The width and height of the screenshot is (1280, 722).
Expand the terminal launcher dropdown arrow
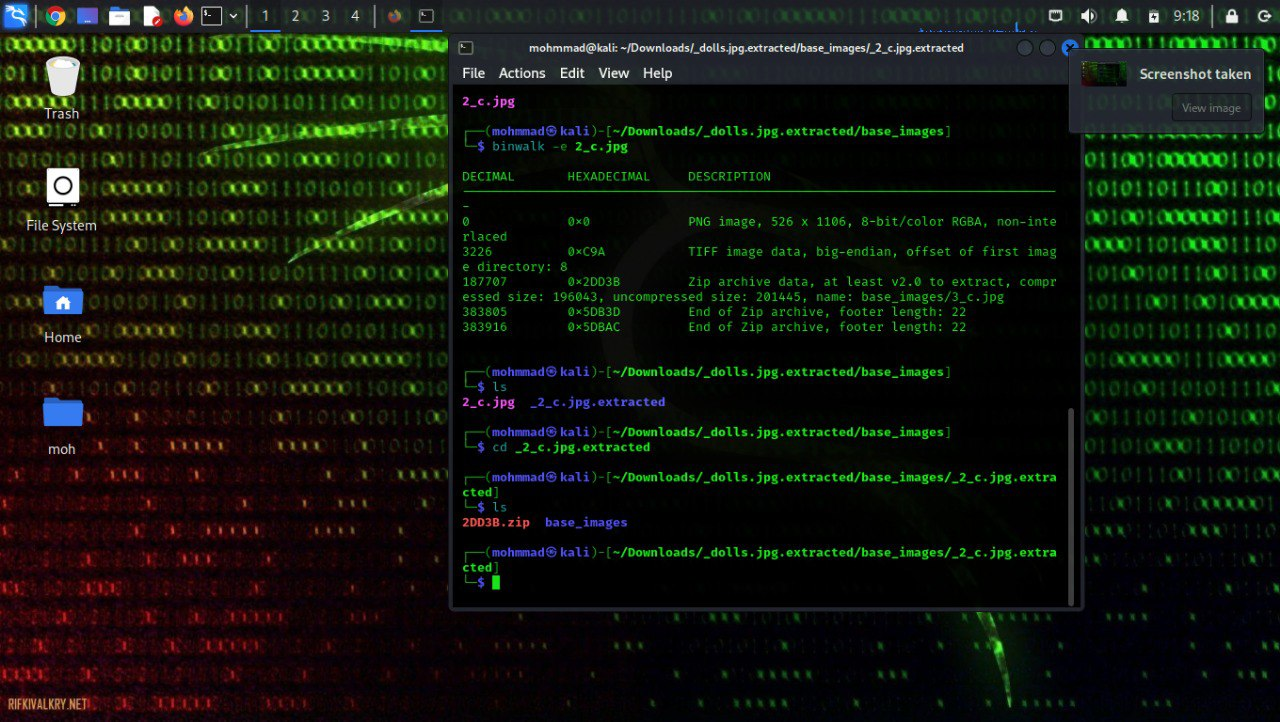click(x=234, y=16)
